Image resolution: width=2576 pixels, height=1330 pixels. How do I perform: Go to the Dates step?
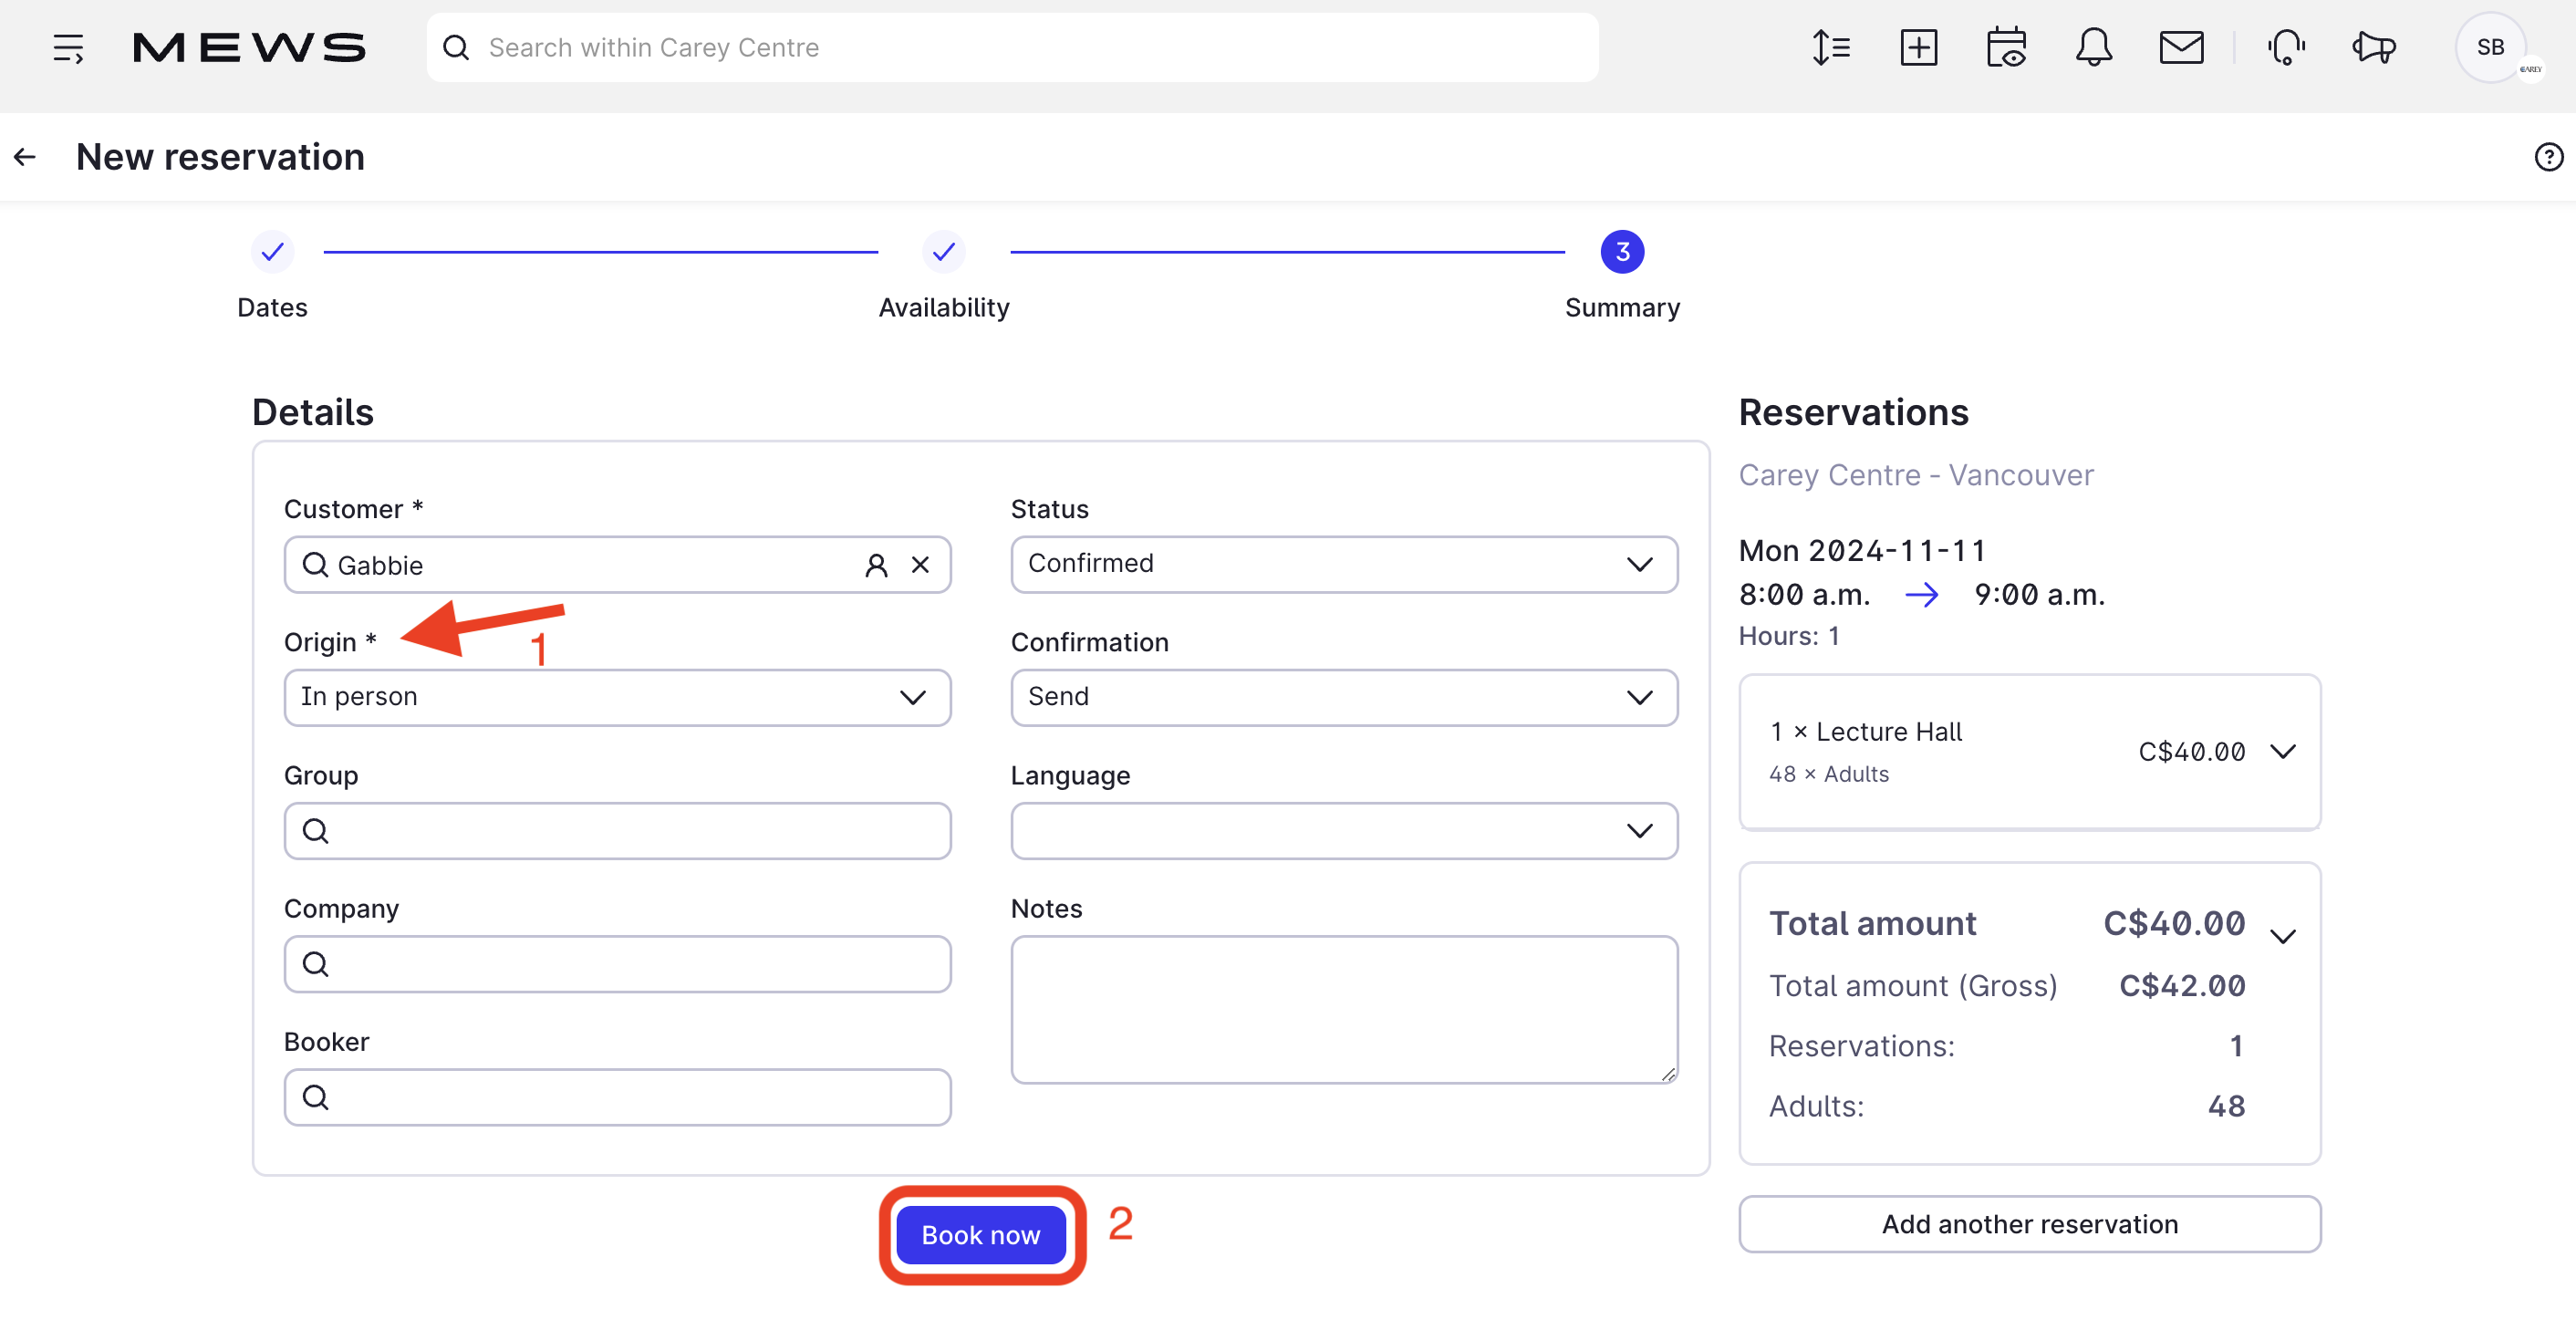(272, 252)
